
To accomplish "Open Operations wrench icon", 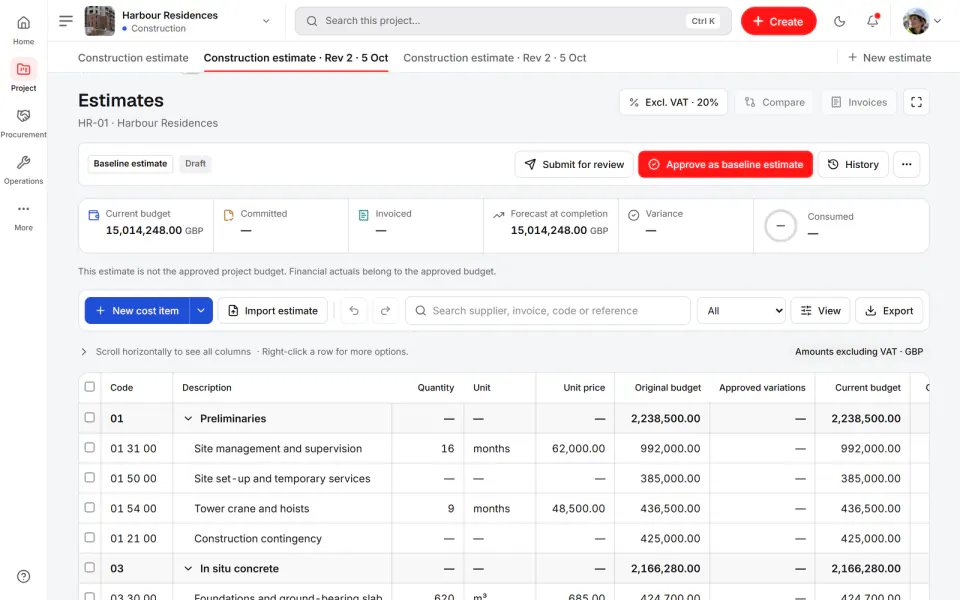I will click(x=23, y=162).
